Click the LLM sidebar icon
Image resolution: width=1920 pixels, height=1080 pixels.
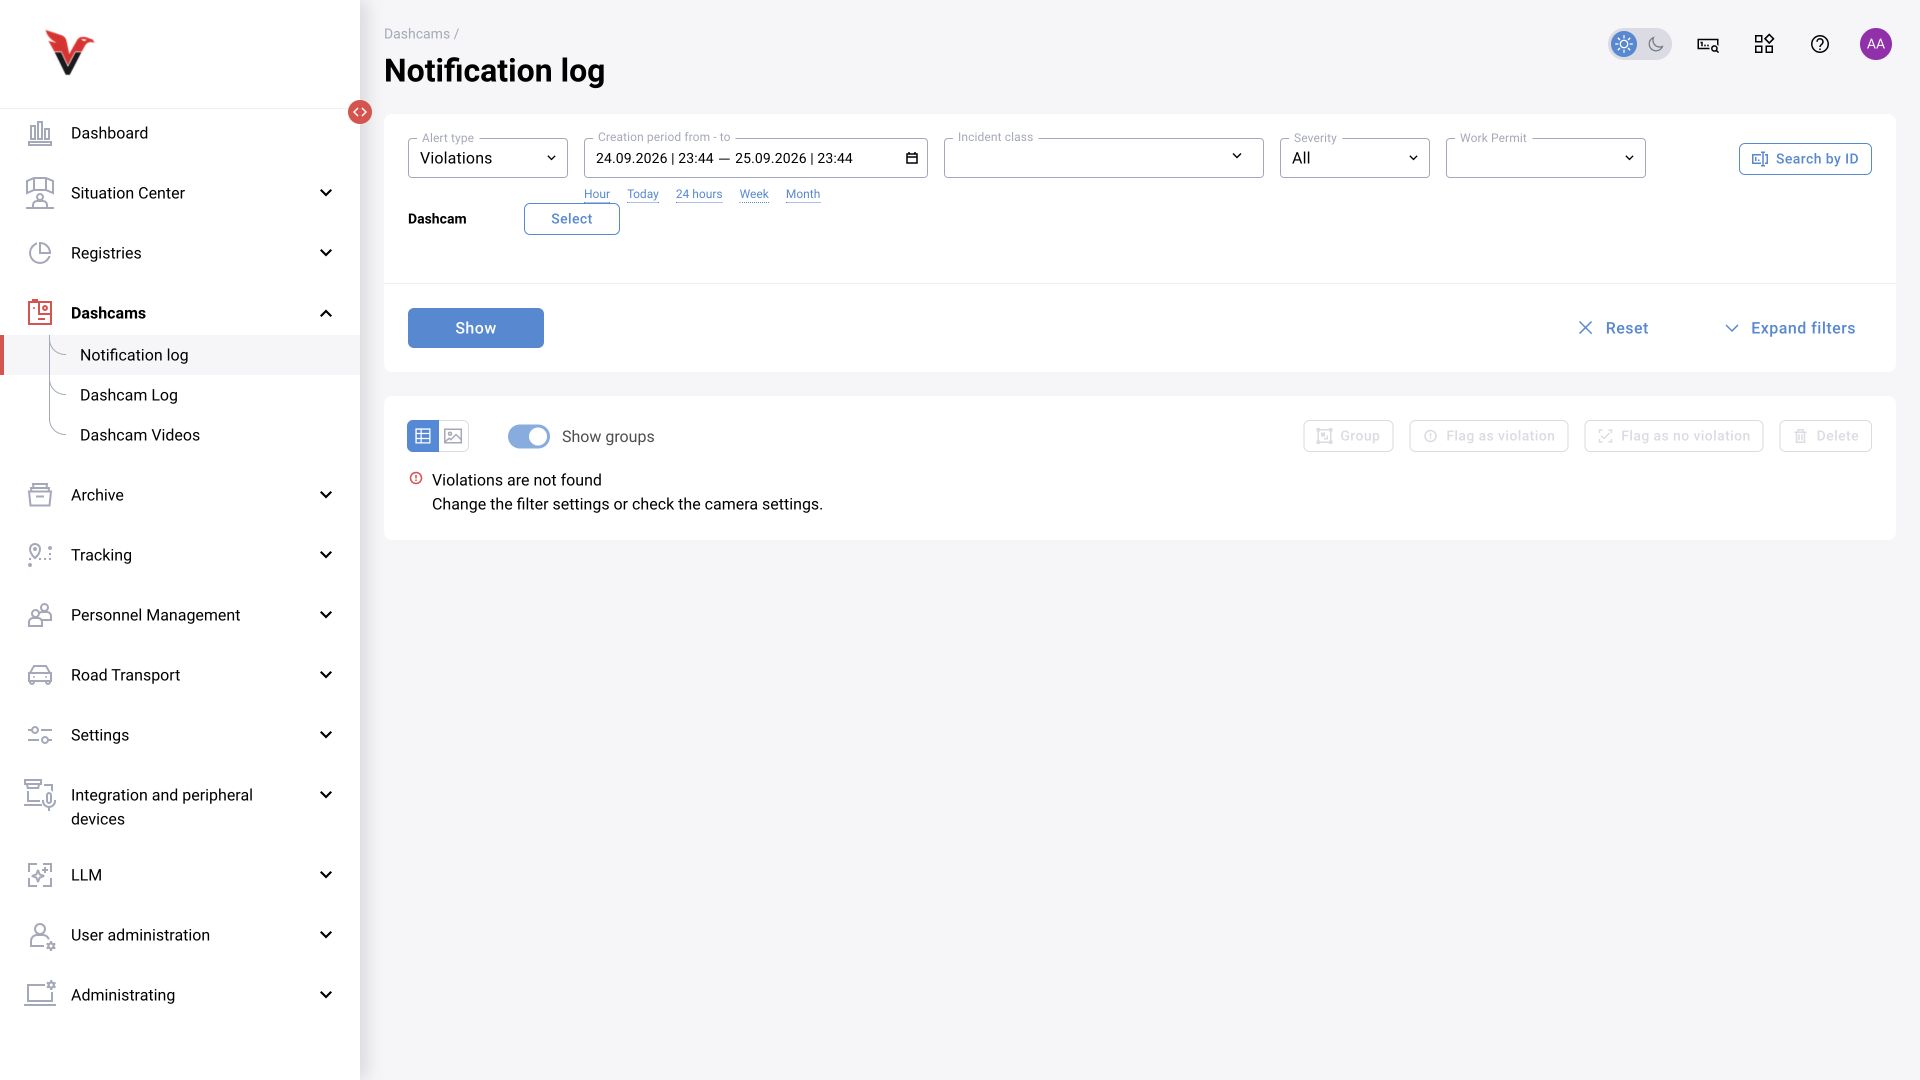(40, 875)
